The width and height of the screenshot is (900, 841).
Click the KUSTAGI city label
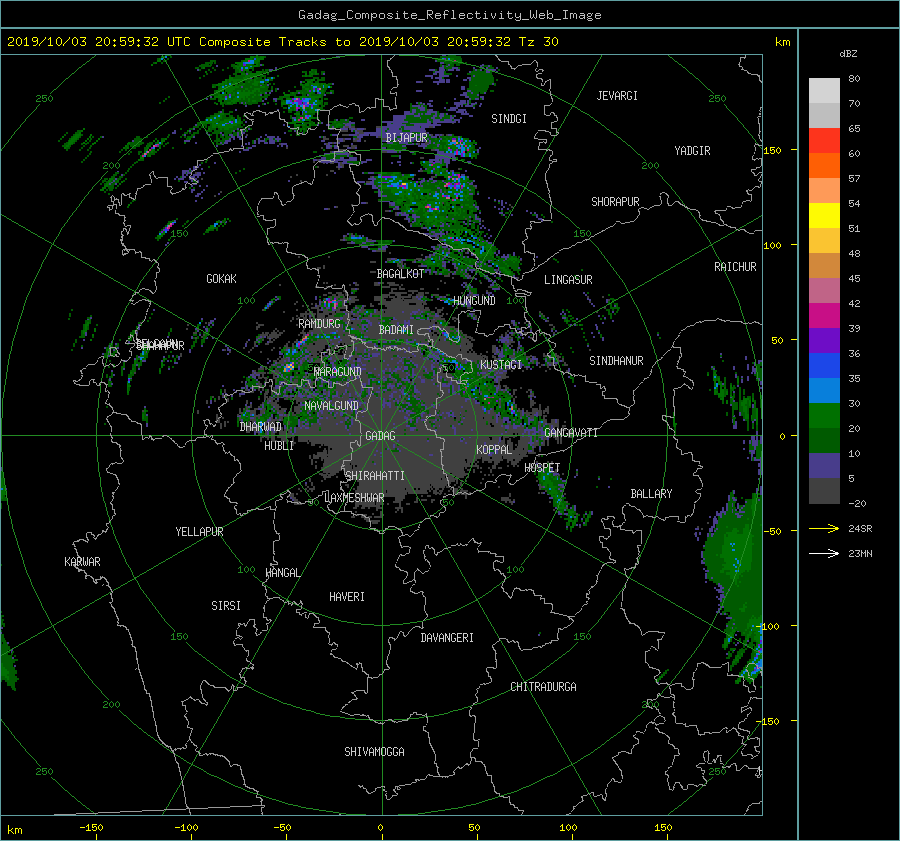coord(501,365)
